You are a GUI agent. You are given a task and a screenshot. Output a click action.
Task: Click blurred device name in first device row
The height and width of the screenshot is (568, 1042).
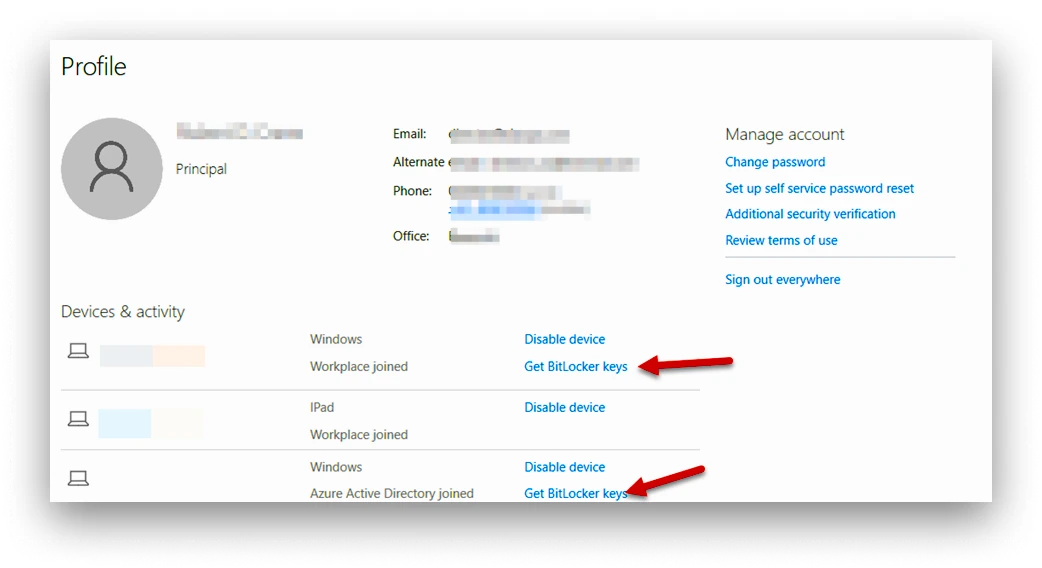point(152,356)
